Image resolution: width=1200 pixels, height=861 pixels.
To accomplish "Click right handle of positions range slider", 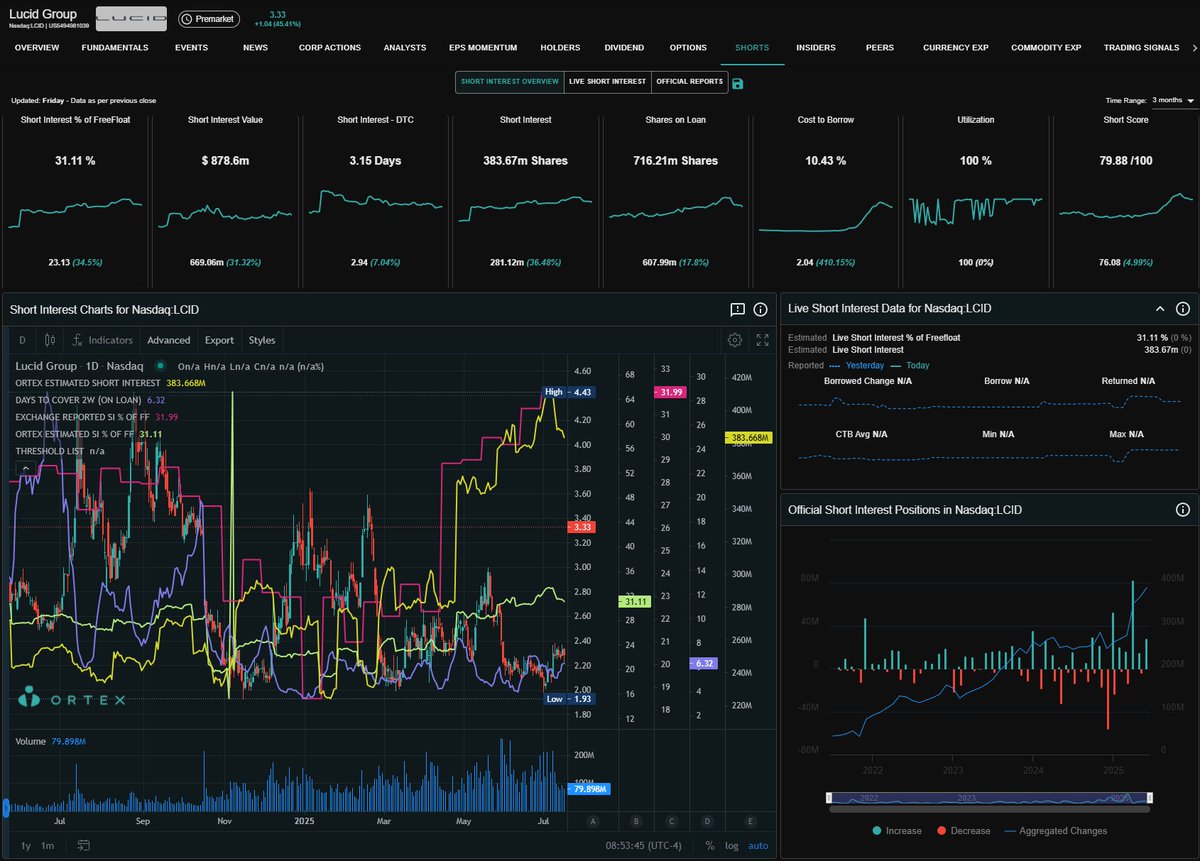I will 1149,797.
